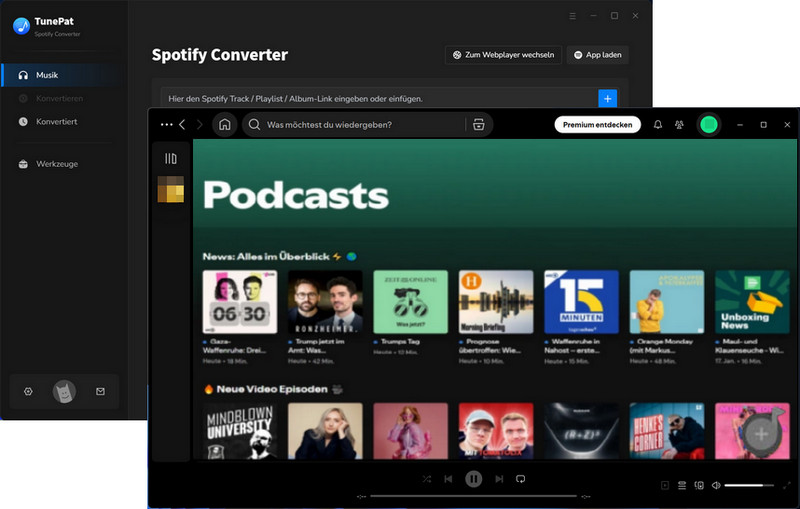The width and height of the screenshot is (800, 509).
Task: Open the 15 Minuten podcast cover
Action: pyautogui.click(x=582, y=302)
